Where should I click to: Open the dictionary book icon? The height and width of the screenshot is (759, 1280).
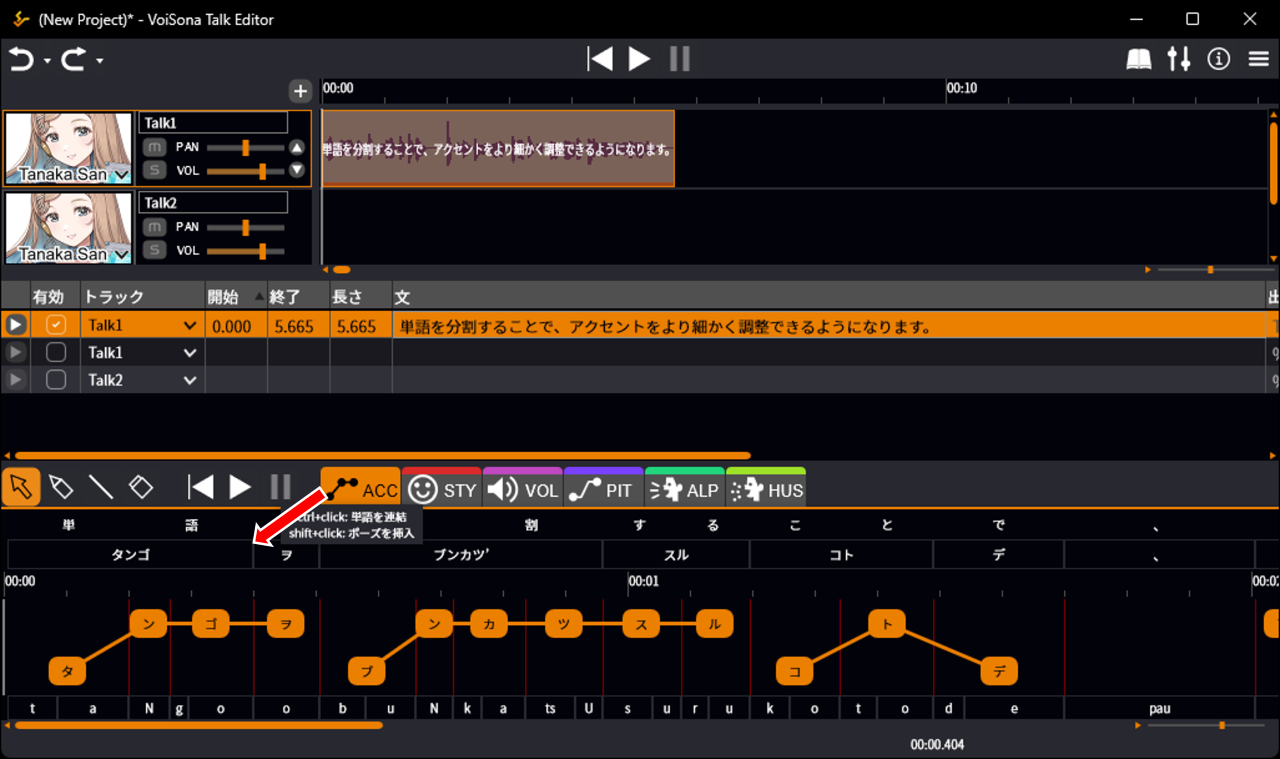(x=1139, y=60)
